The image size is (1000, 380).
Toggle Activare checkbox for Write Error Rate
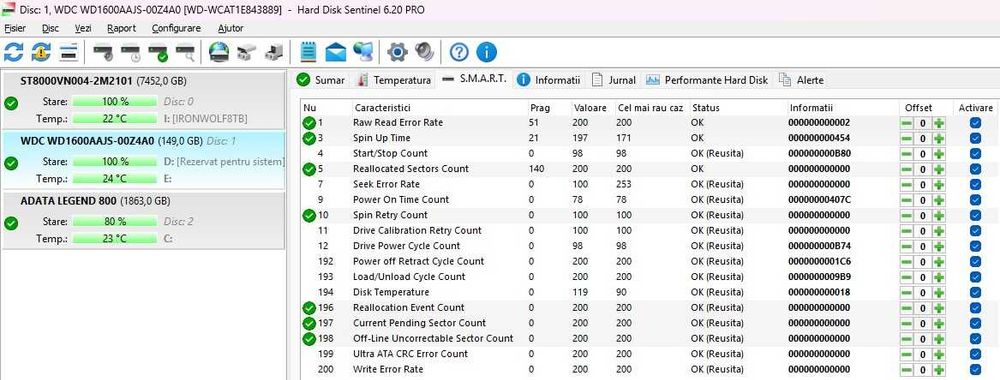point(975,369)
